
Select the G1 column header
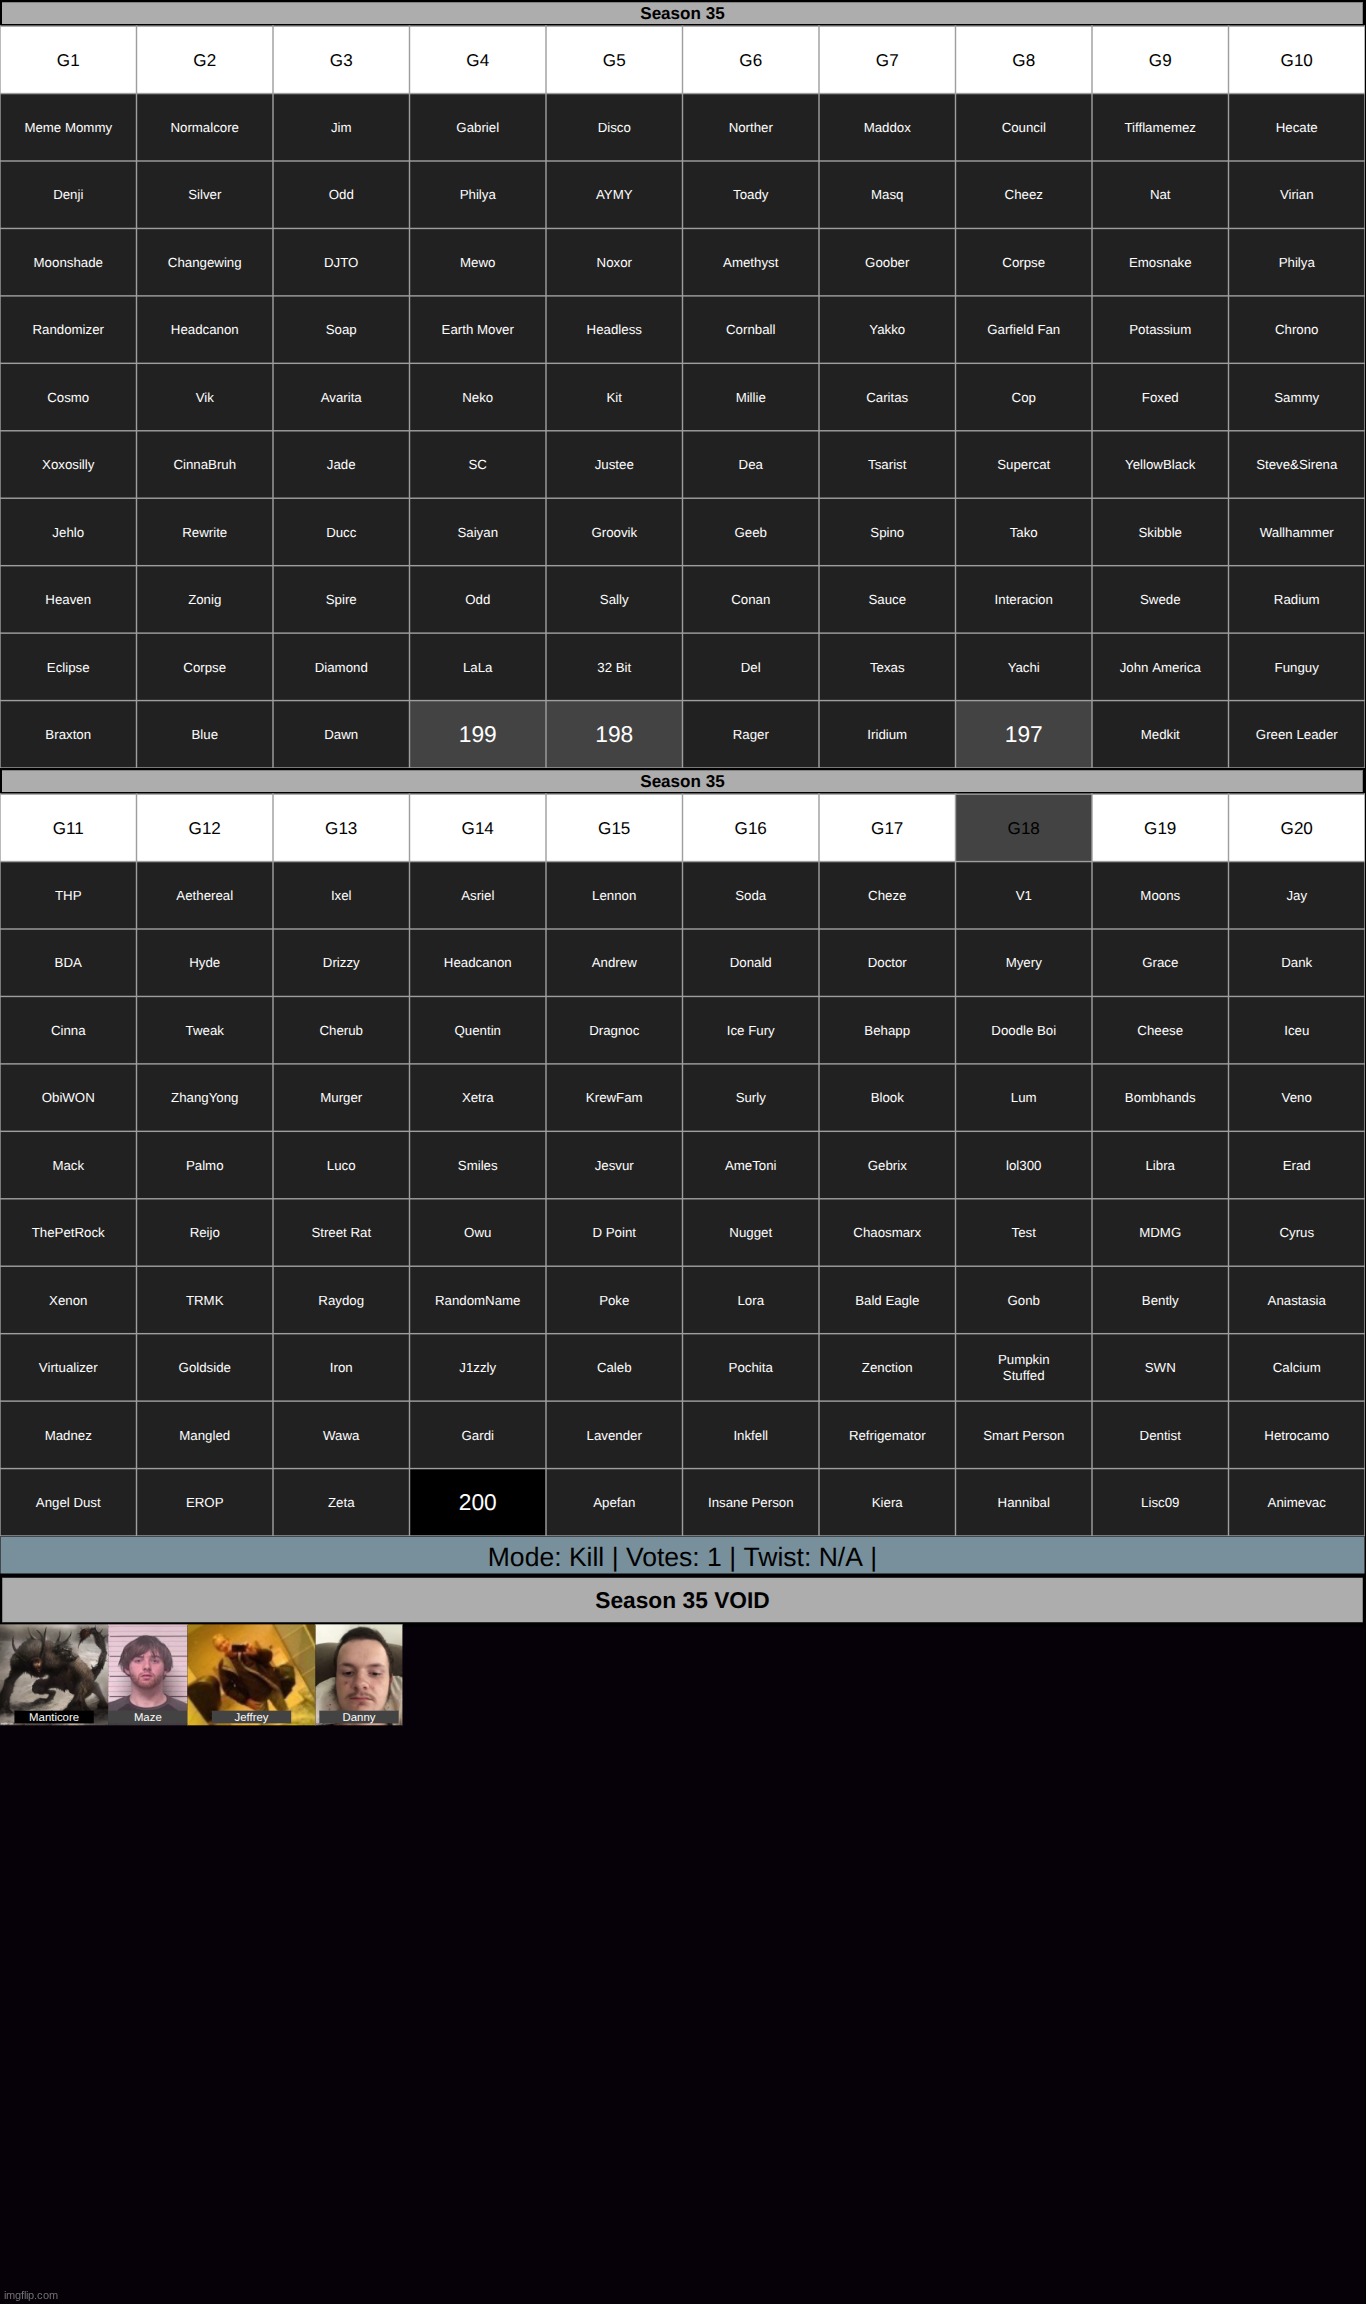click(68, 60)
